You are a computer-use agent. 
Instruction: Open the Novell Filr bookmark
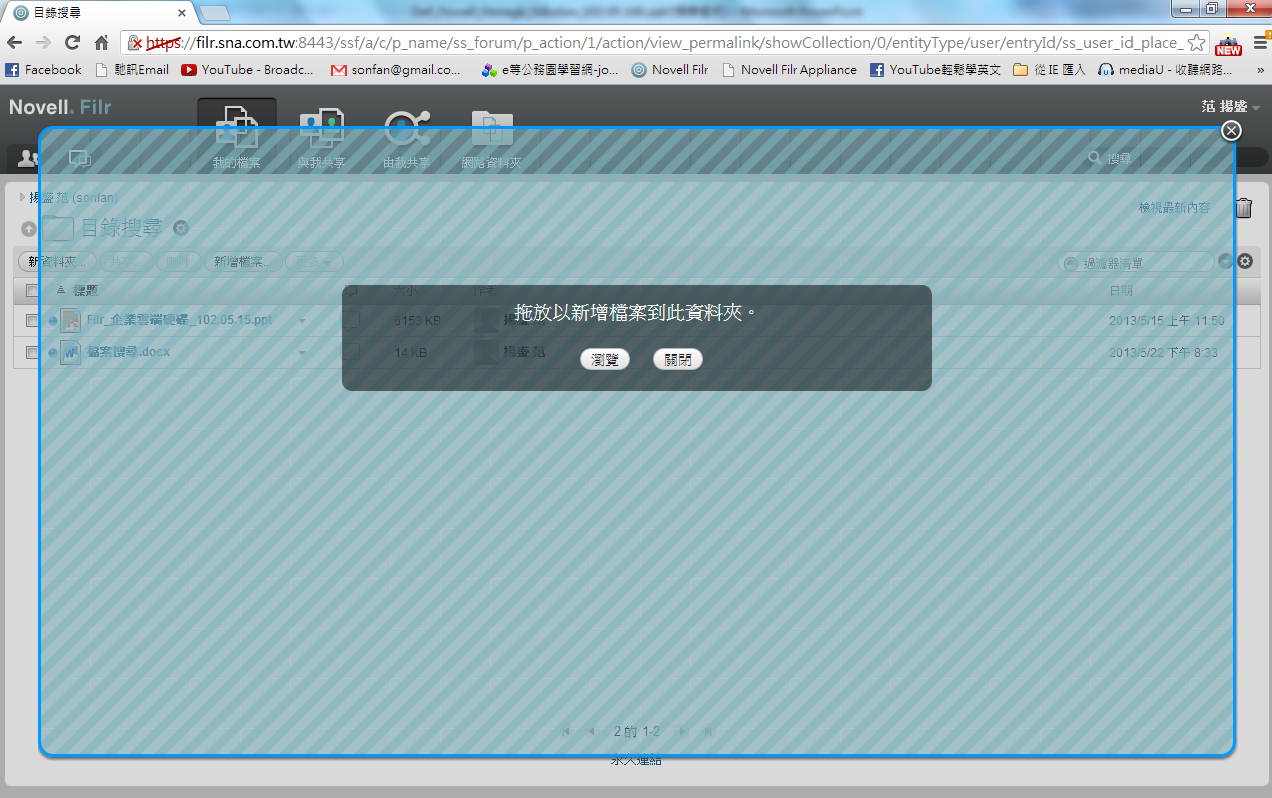tap(670, 70)
